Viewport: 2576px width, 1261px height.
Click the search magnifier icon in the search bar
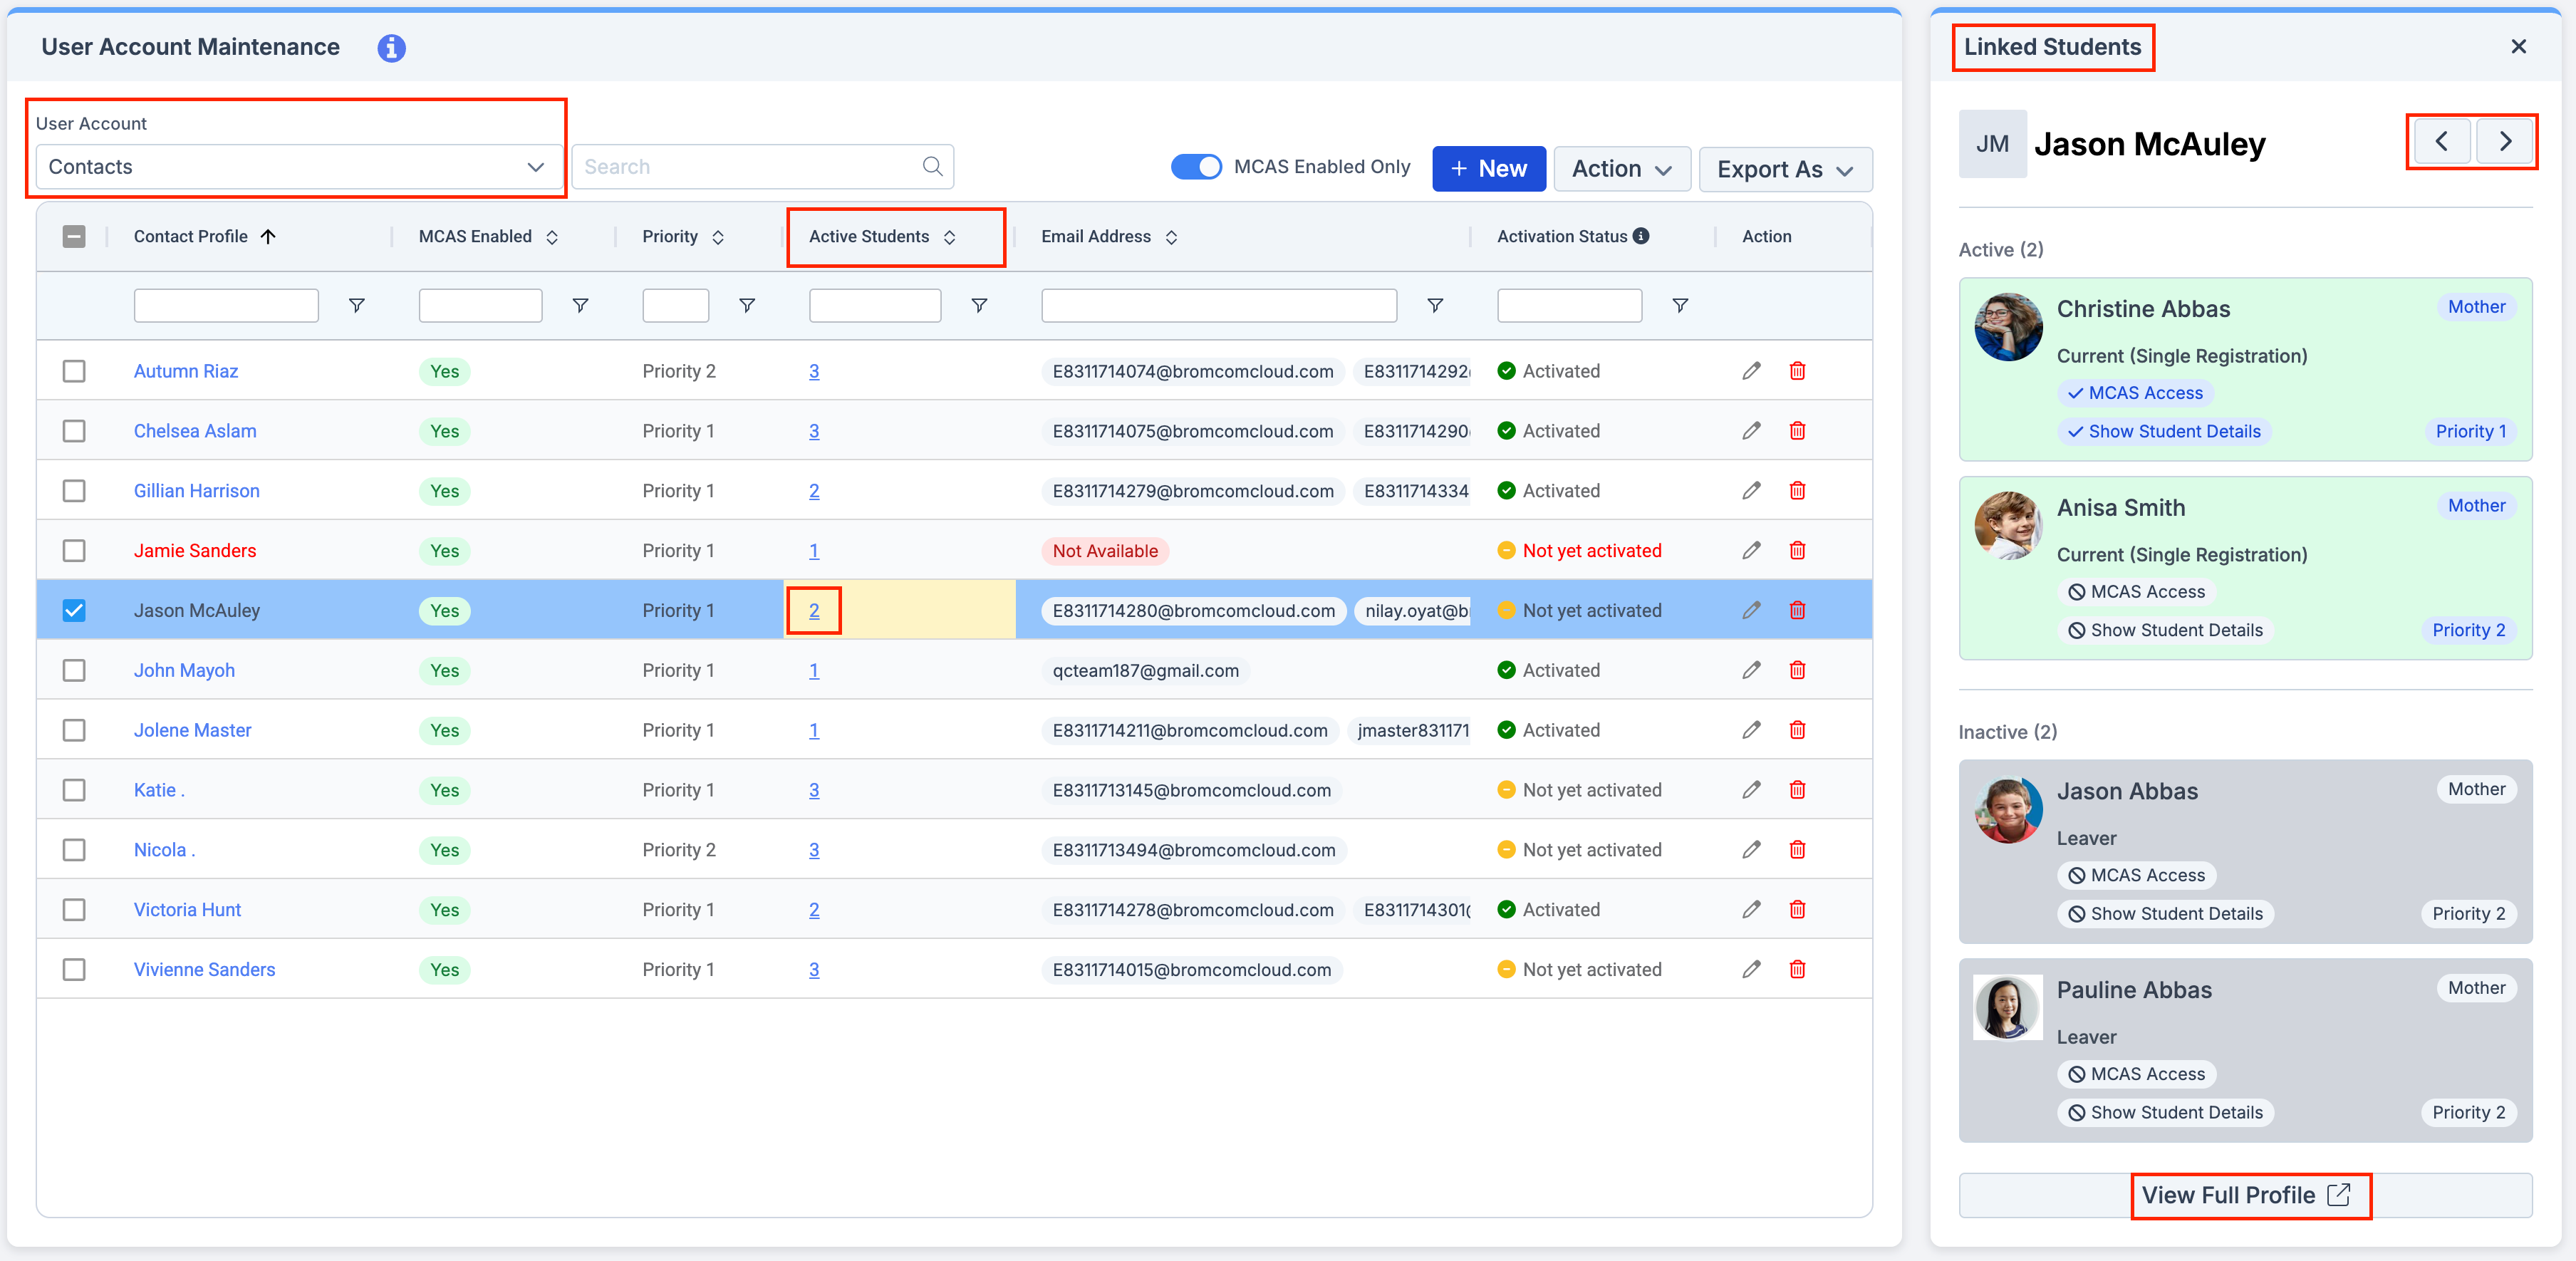pos(932,166)
